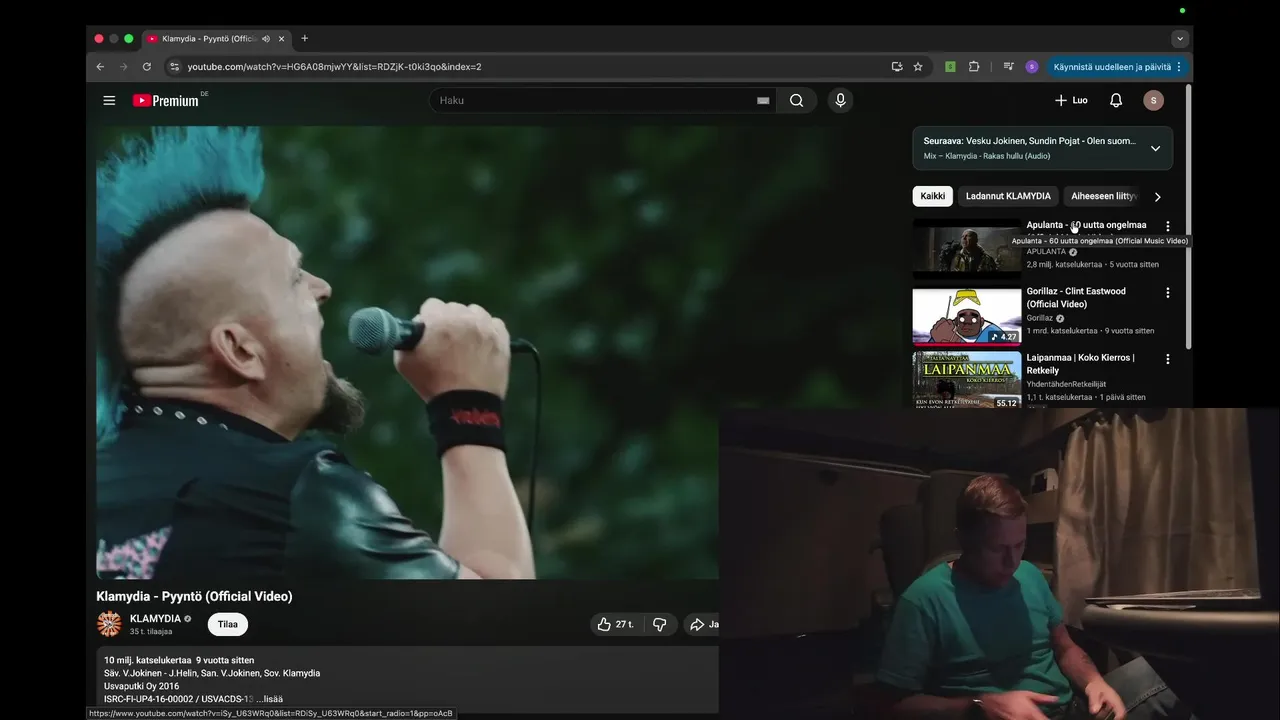Open the media control icon in toolbar
The image size is (1280, 720).
tap(1009, 67)
